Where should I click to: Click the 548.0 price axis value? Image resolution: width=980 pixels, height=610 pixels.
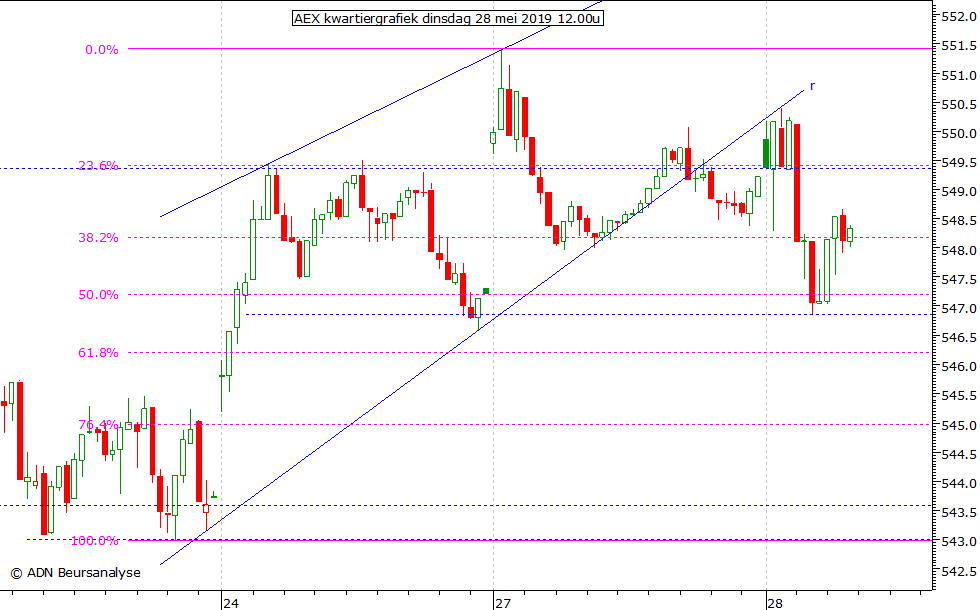point(958,250)
